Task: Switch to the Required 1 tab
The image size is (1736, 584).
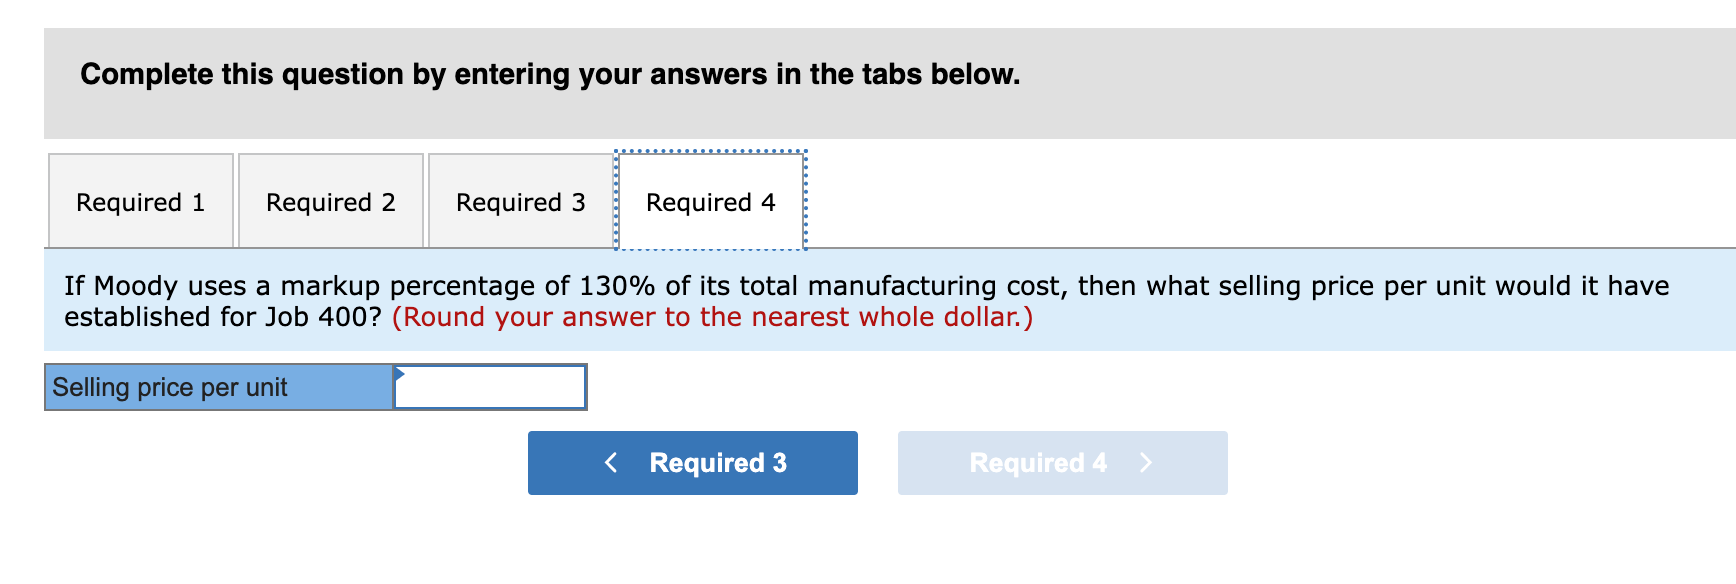Action: coord(140,201)
